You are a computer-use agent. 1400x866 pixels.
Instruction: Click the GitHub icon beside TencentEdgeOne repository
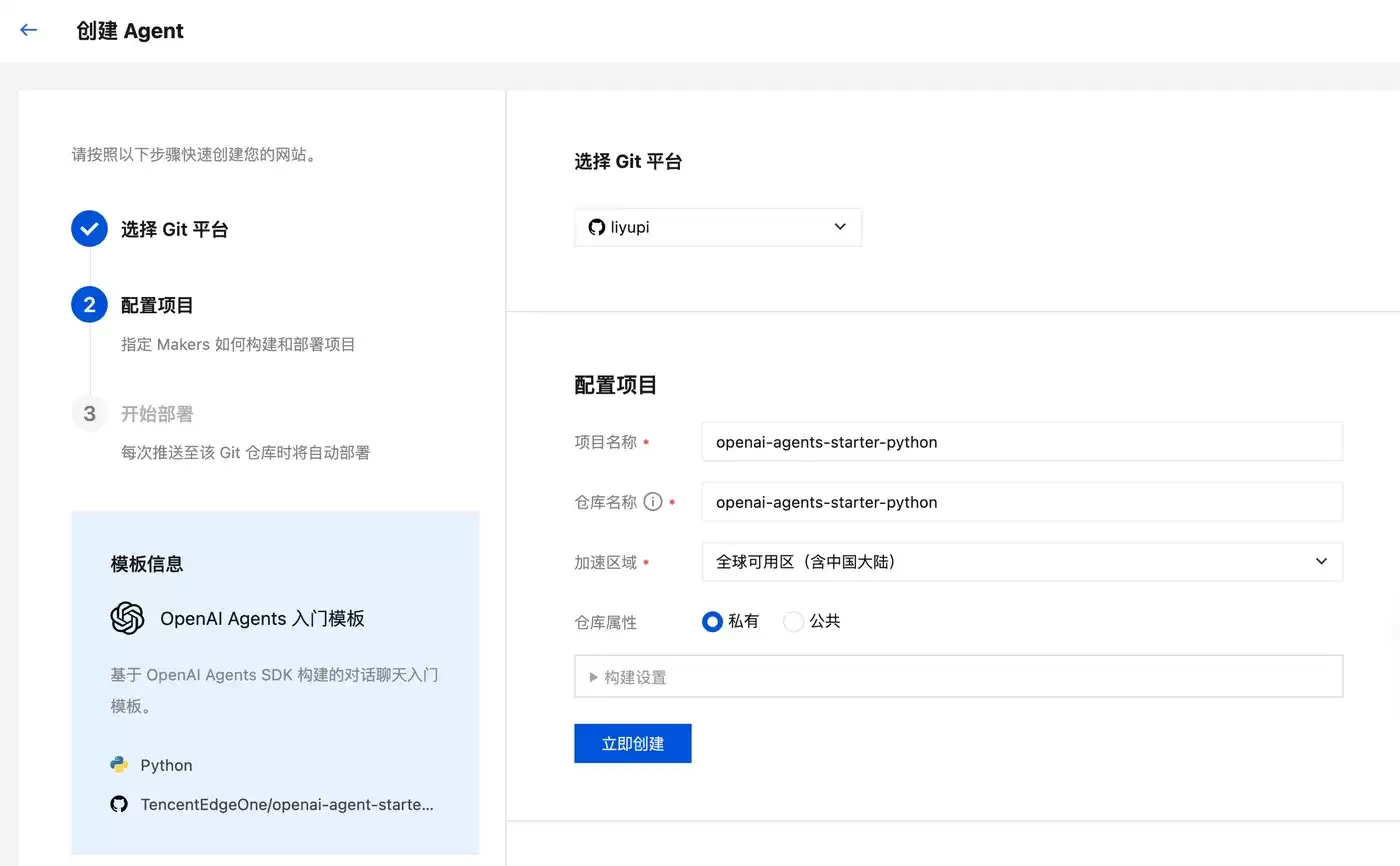119,804
